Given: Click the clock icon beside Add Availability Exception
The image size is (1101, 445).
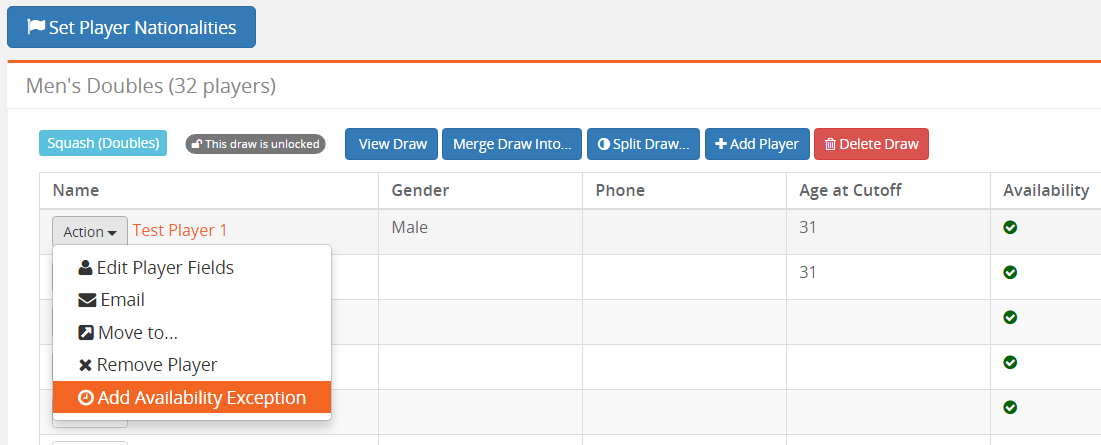Looking at the screenshot, I should (86, 398).
